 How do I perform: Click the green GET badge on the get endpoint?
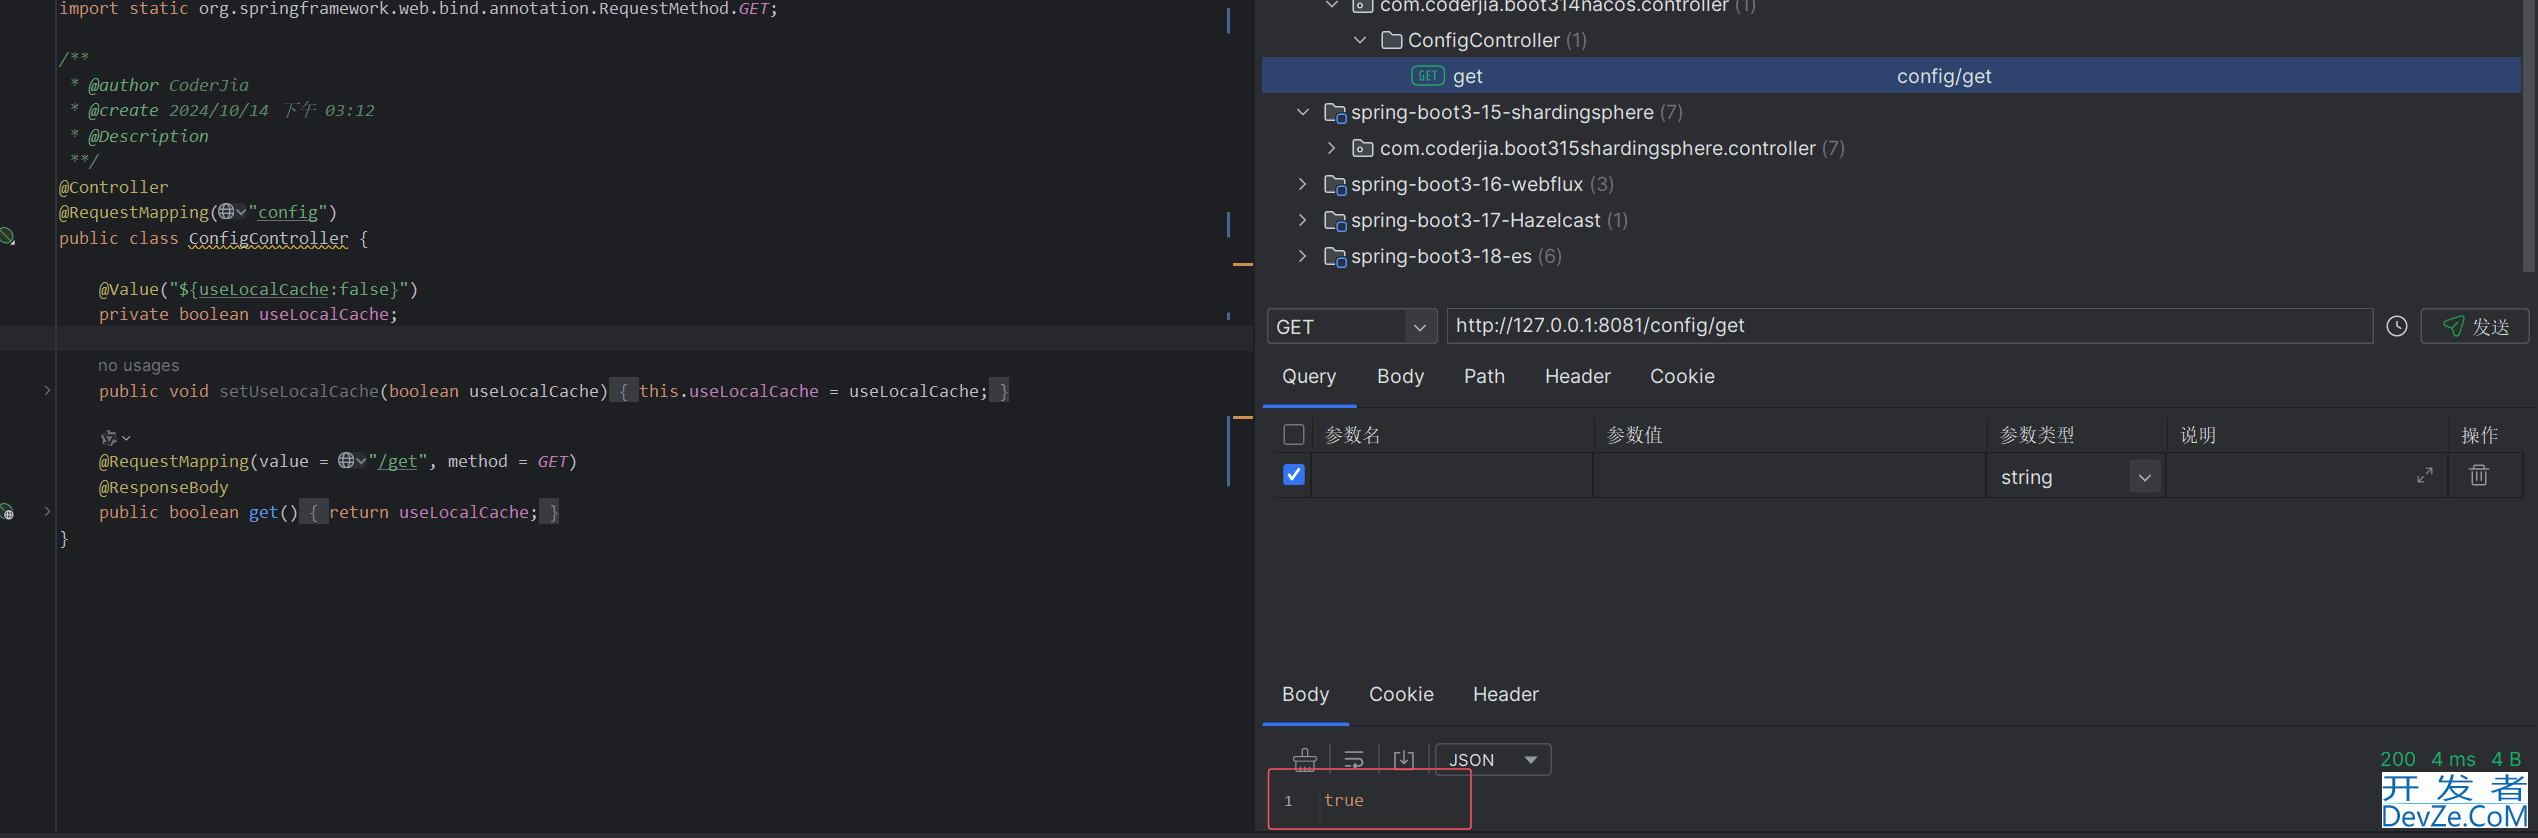coord(1427,75)
